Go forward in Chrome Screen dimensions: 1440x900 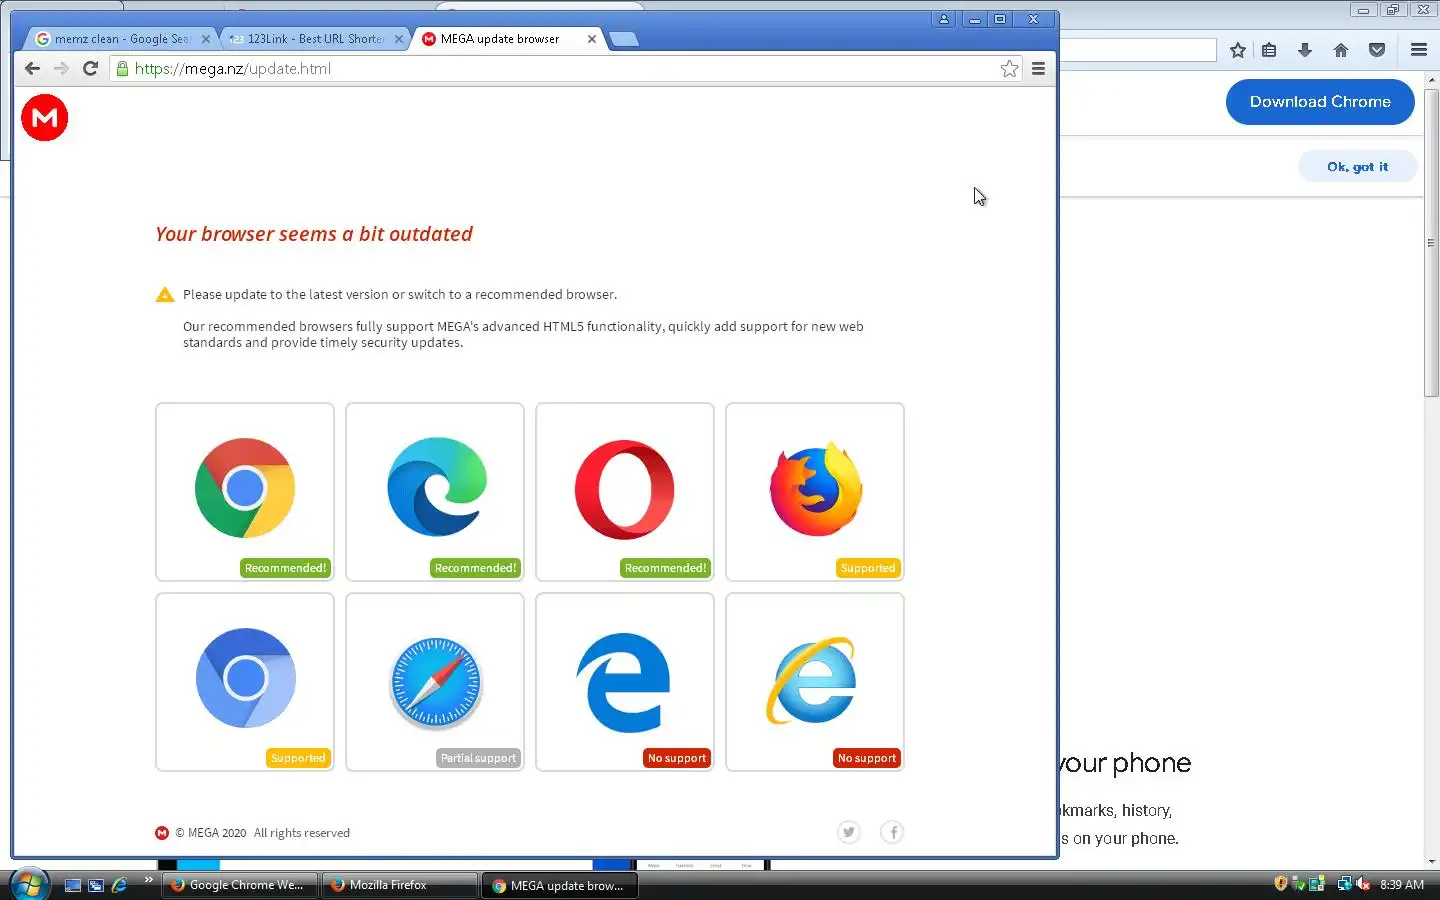coord(61,68)
